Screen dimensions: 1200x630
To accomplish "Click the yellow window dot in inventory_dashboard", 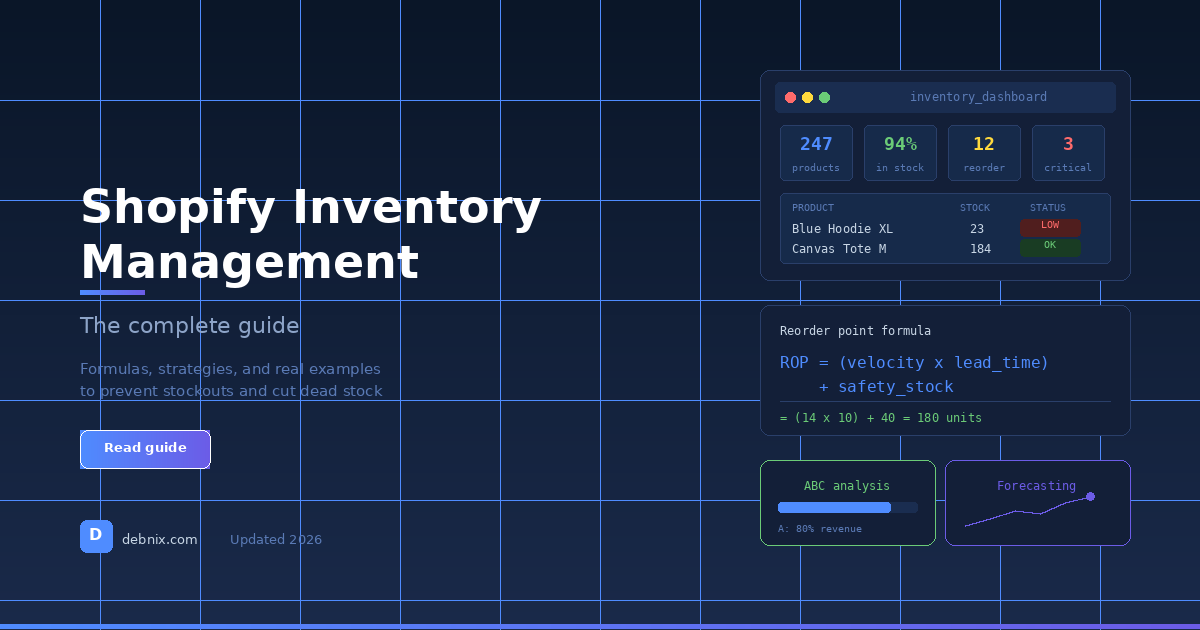I will point(807,97).
